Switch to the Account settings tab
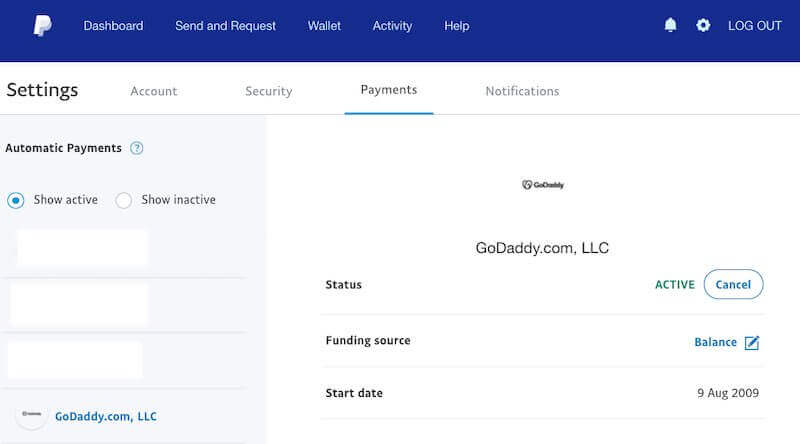800x444 pixels. point(154,91)
